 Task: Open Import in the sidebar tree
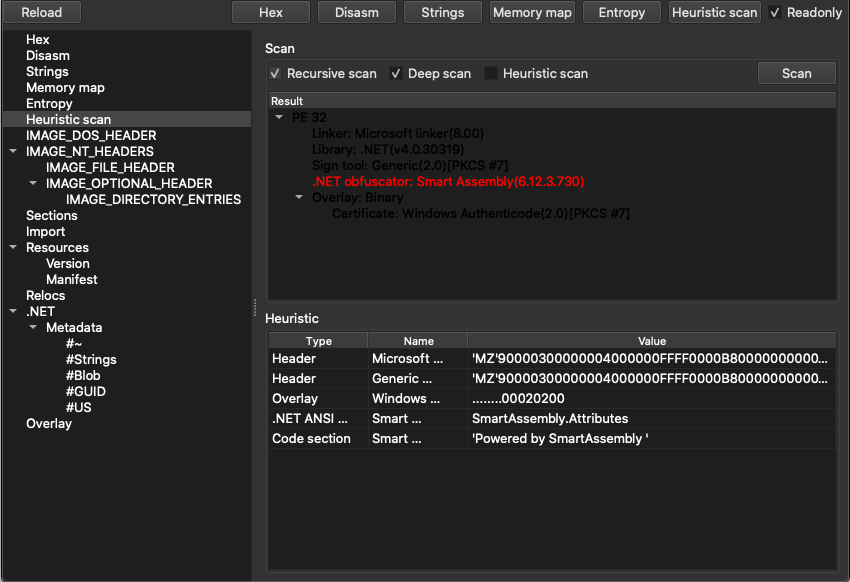coord(46,231)
